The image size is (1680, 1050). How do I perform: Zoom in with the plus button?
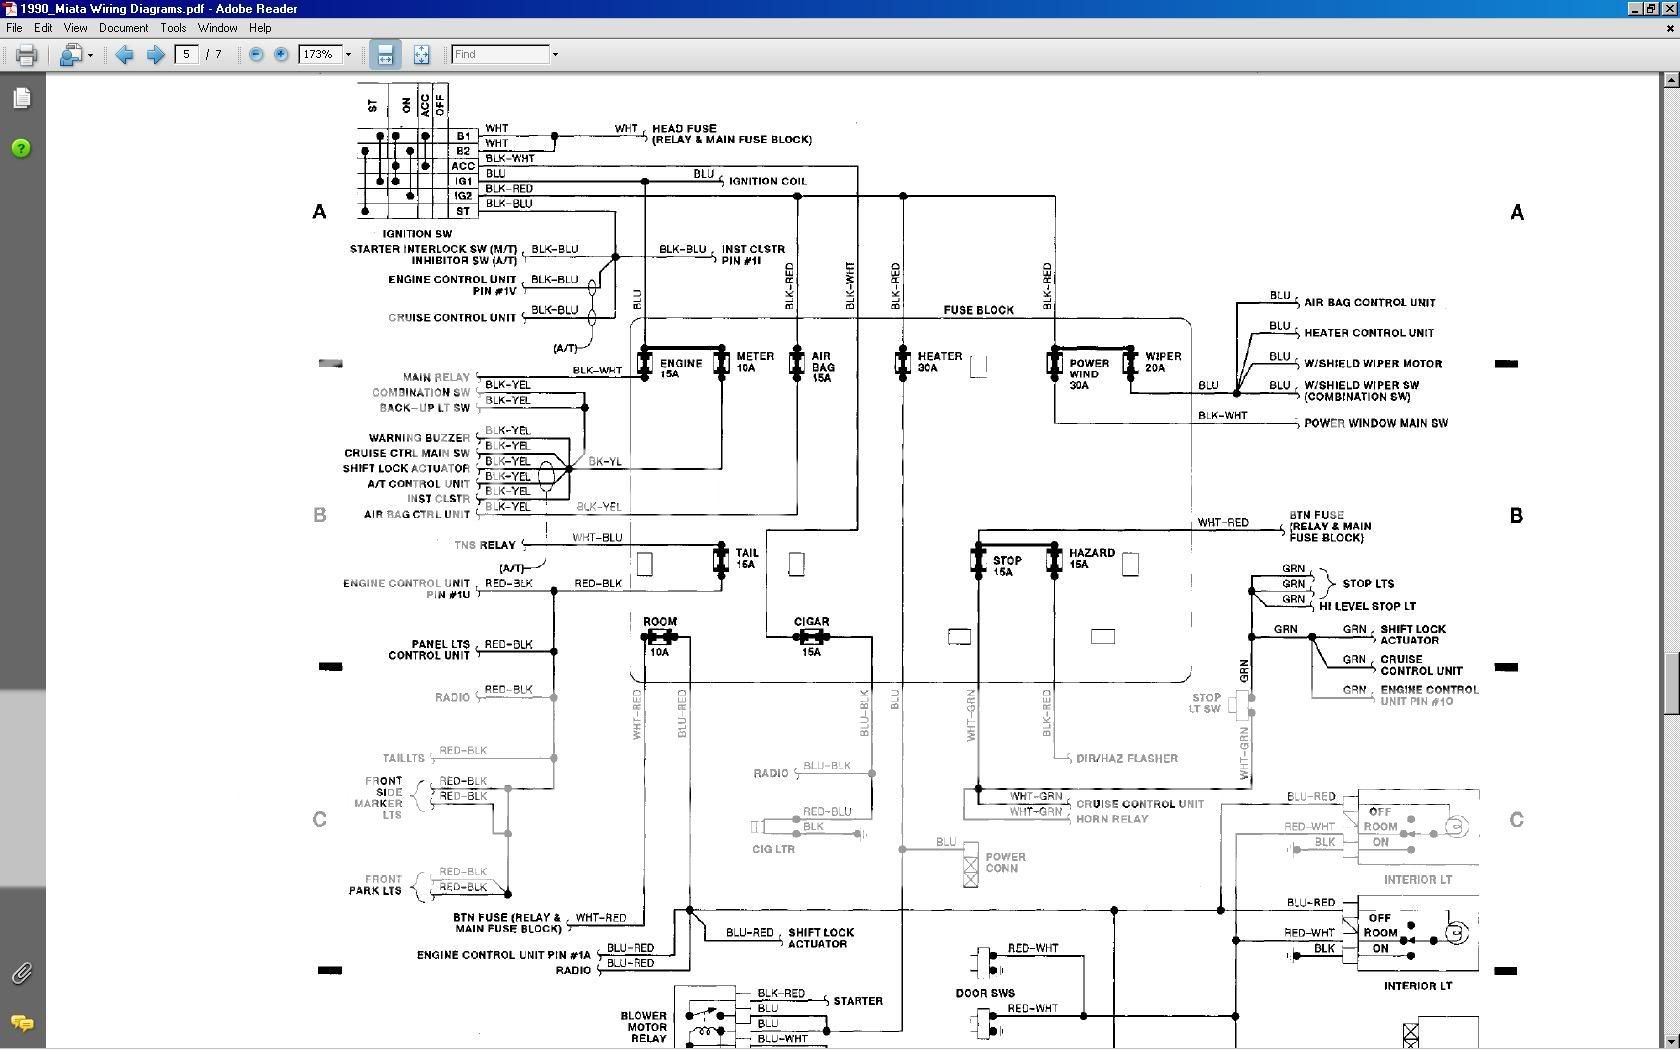point(281,54)
